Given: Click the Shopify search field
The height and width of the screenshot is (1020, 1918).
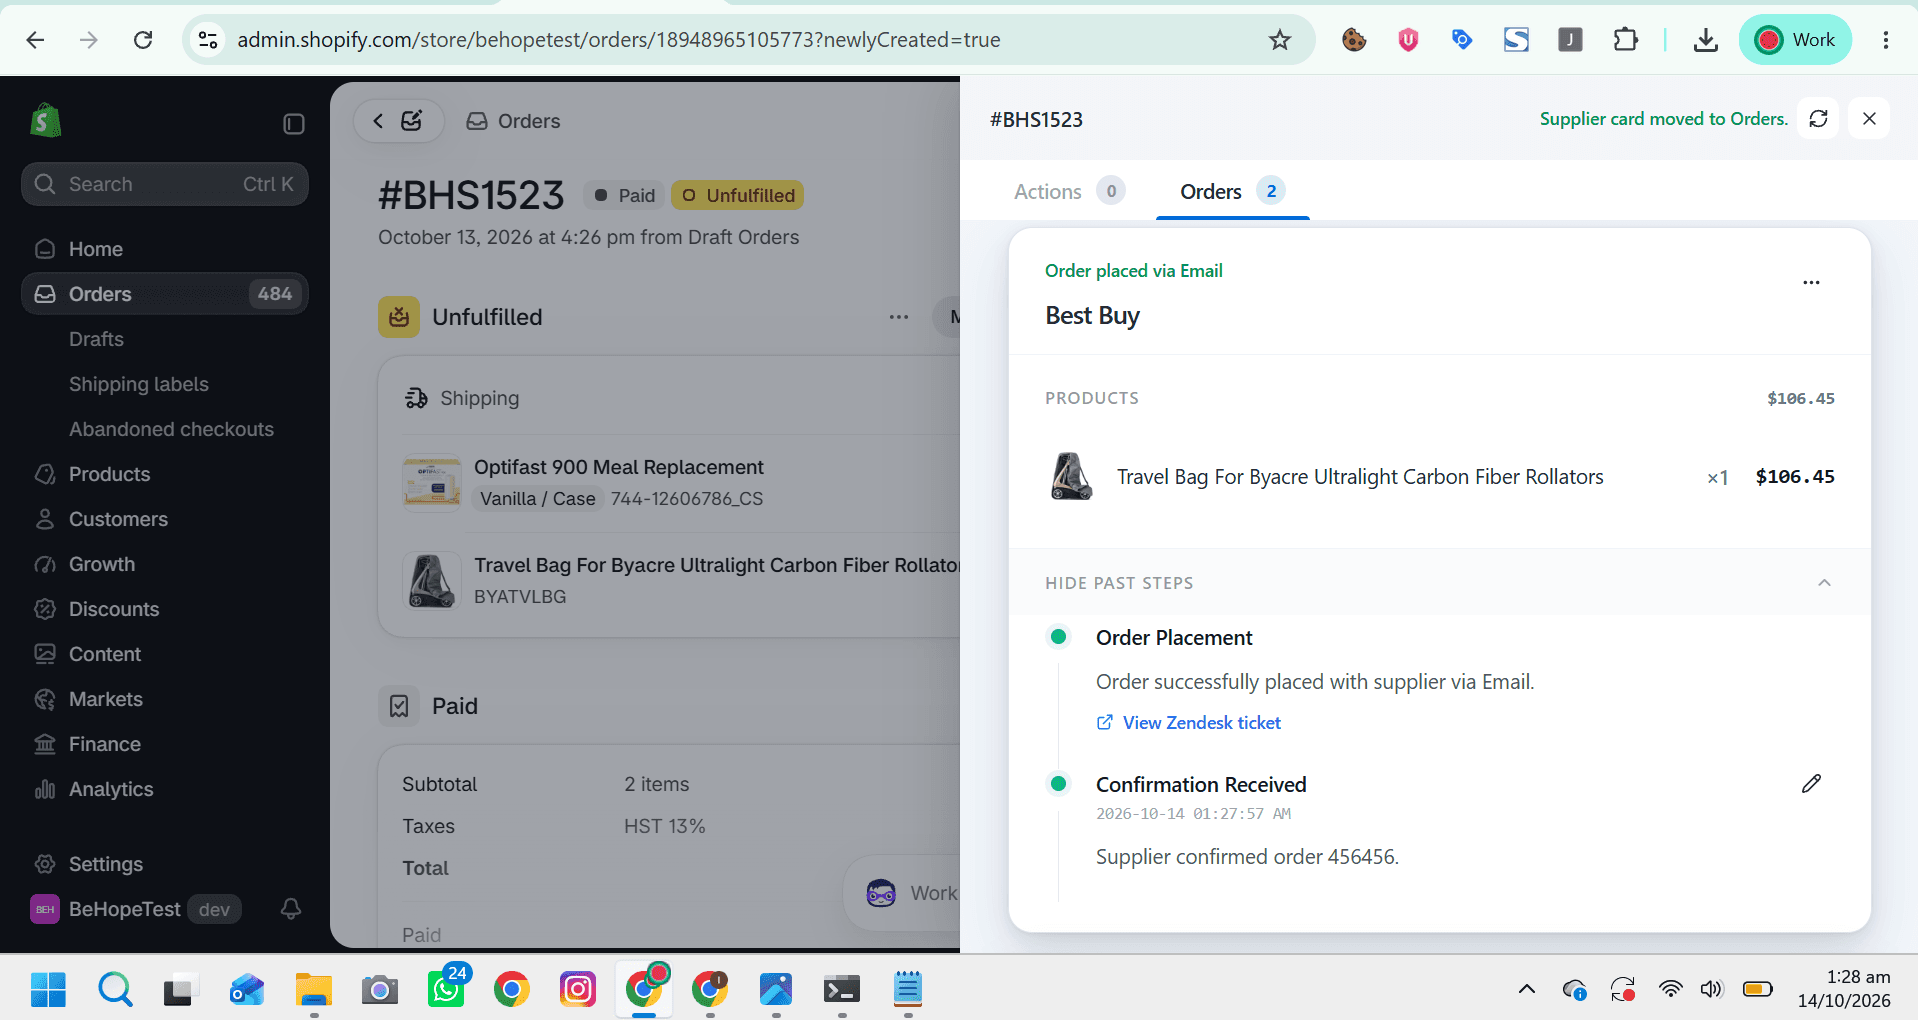Looking at the screenshot, I should click(165, 184).
